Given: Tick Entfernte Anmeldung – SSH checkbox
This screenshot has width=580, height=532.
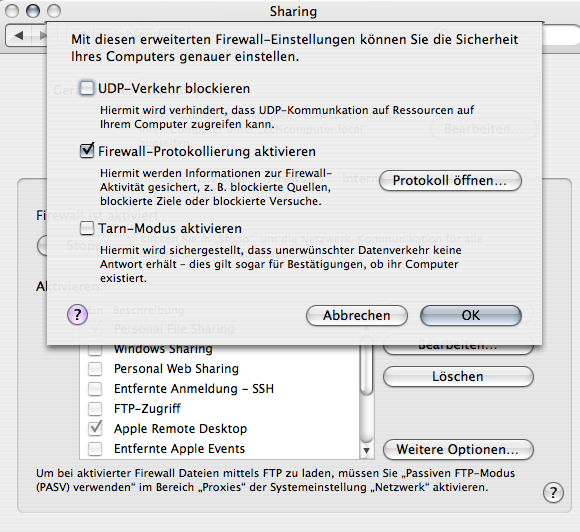Looking at the screenshot, I should (95, 389).
